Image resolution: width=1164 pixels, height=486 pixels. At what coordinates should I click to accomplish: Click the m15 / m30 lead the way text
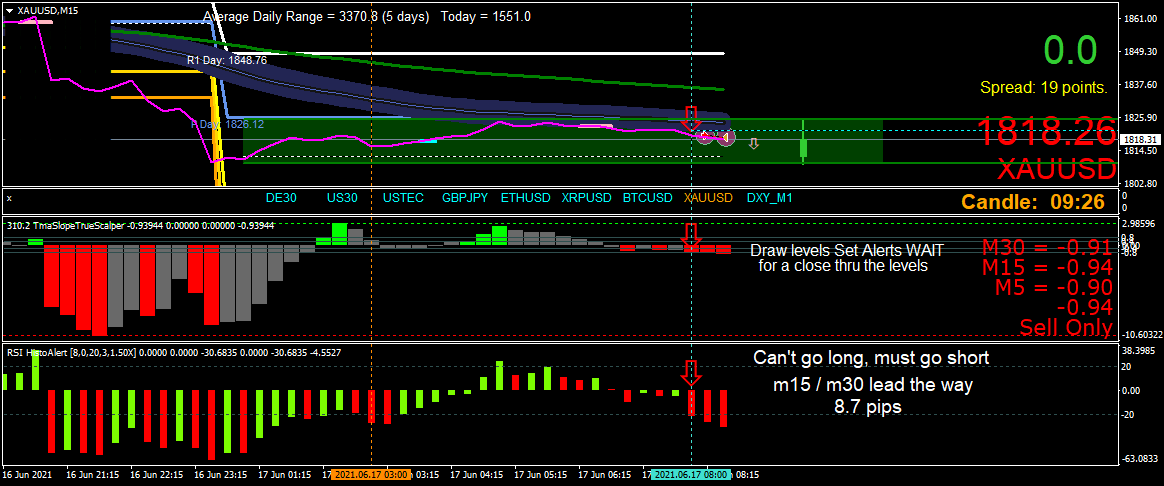872,386
